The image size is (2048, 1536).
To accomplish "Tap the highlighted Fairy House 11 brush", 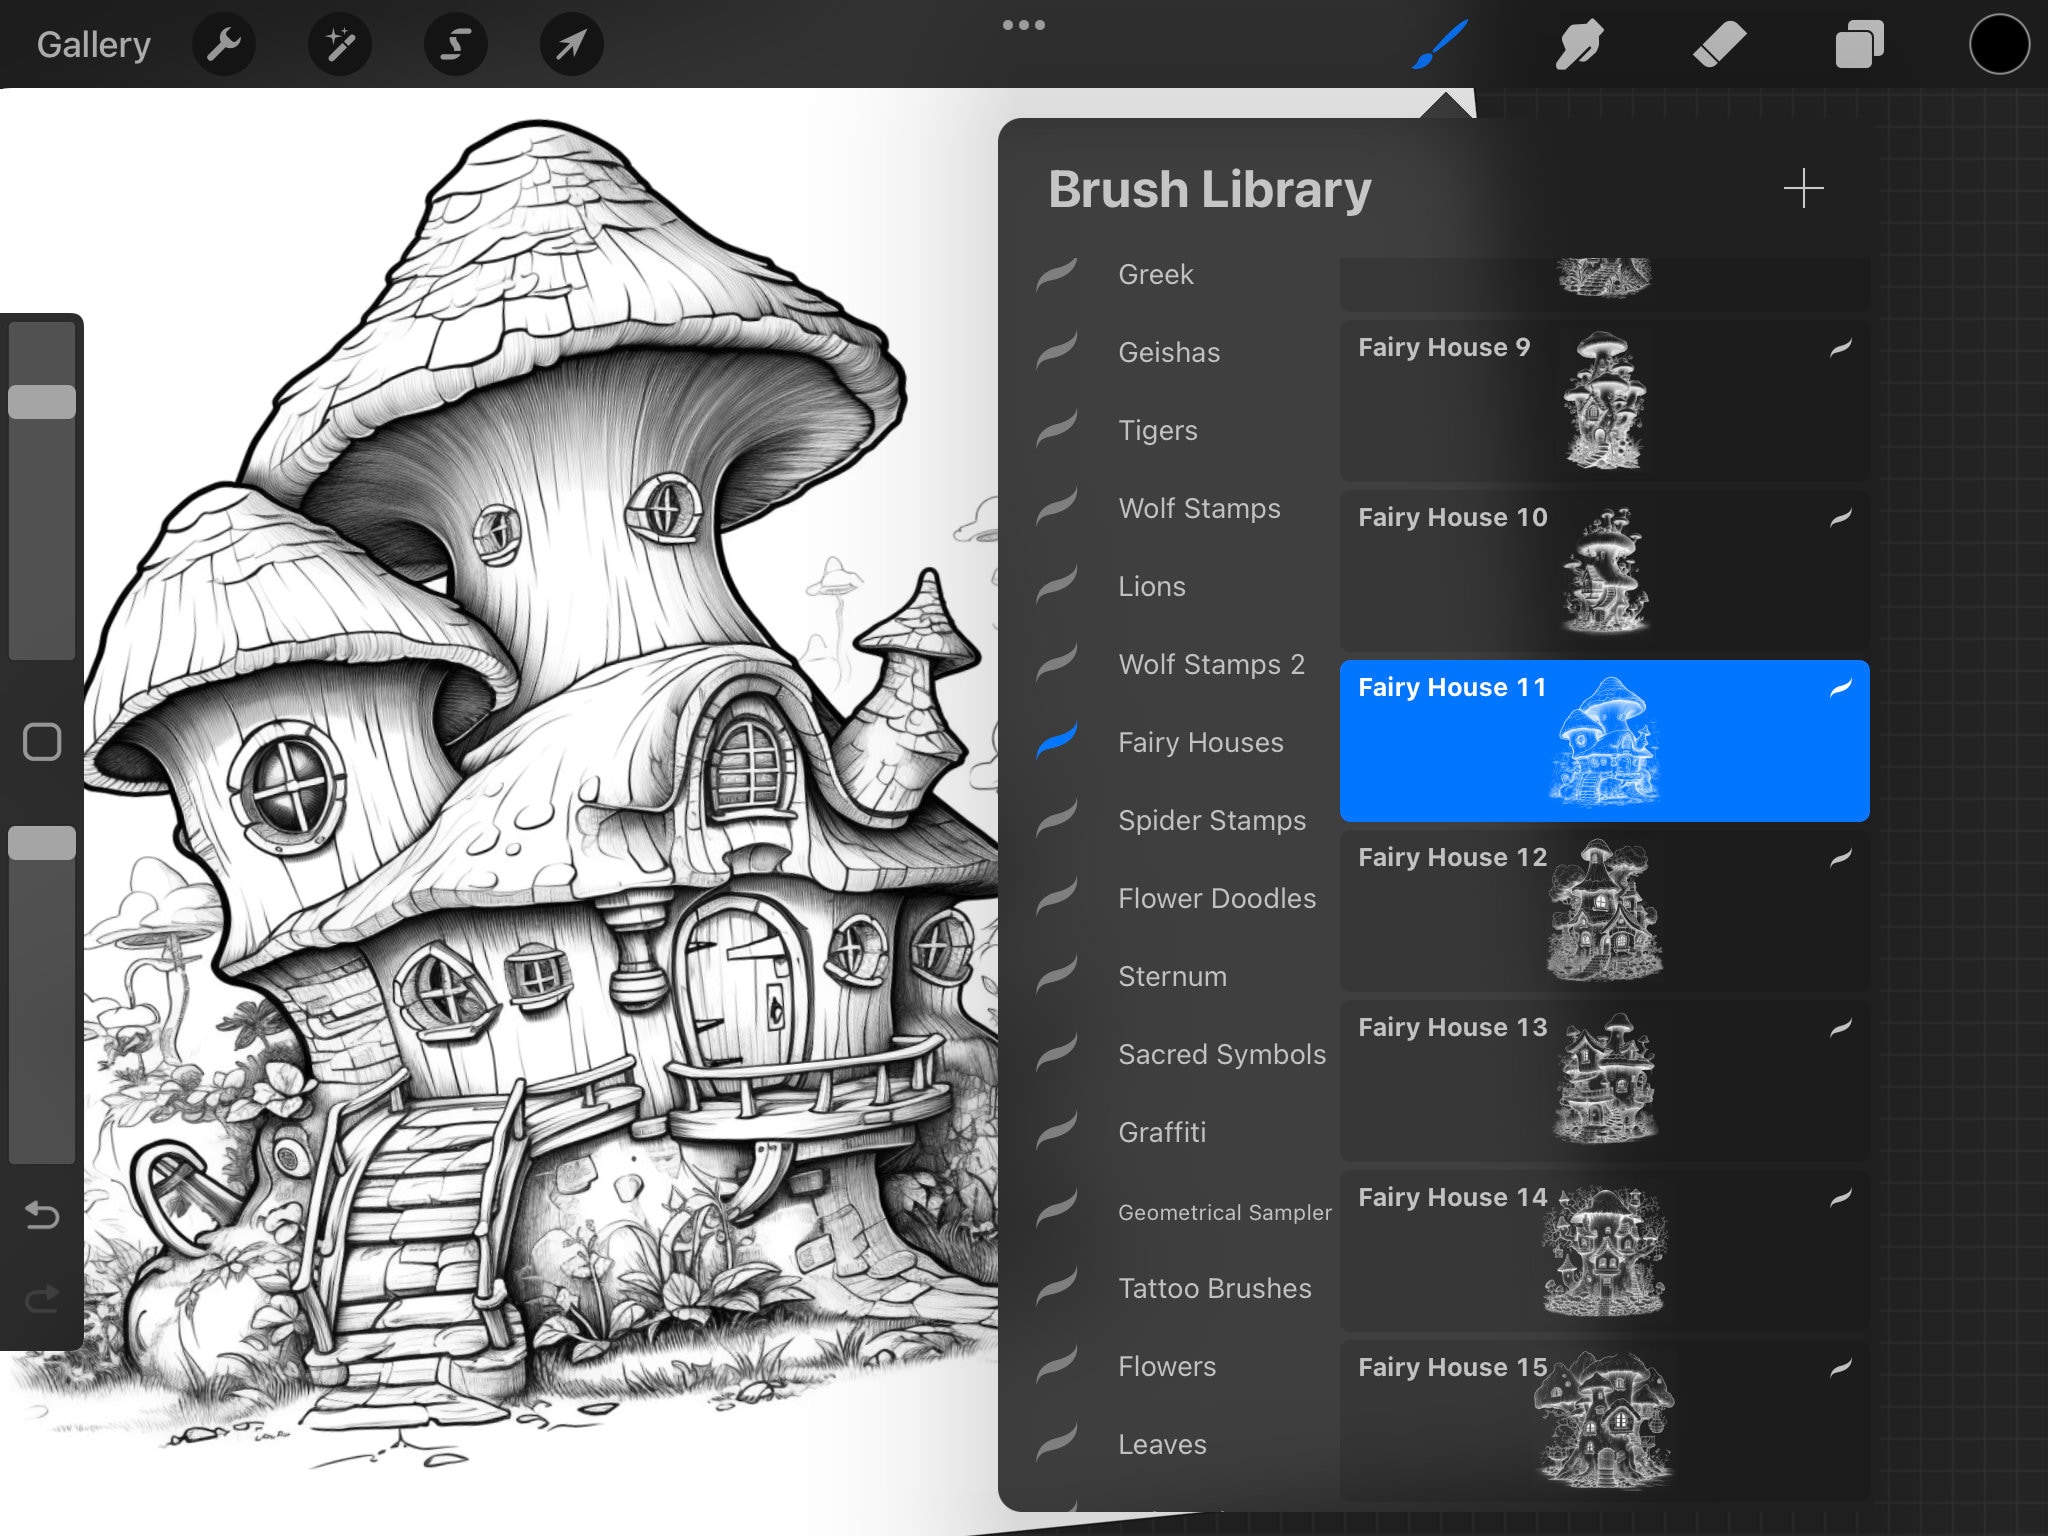I will pyautogui.click(x=1604, y=741).
